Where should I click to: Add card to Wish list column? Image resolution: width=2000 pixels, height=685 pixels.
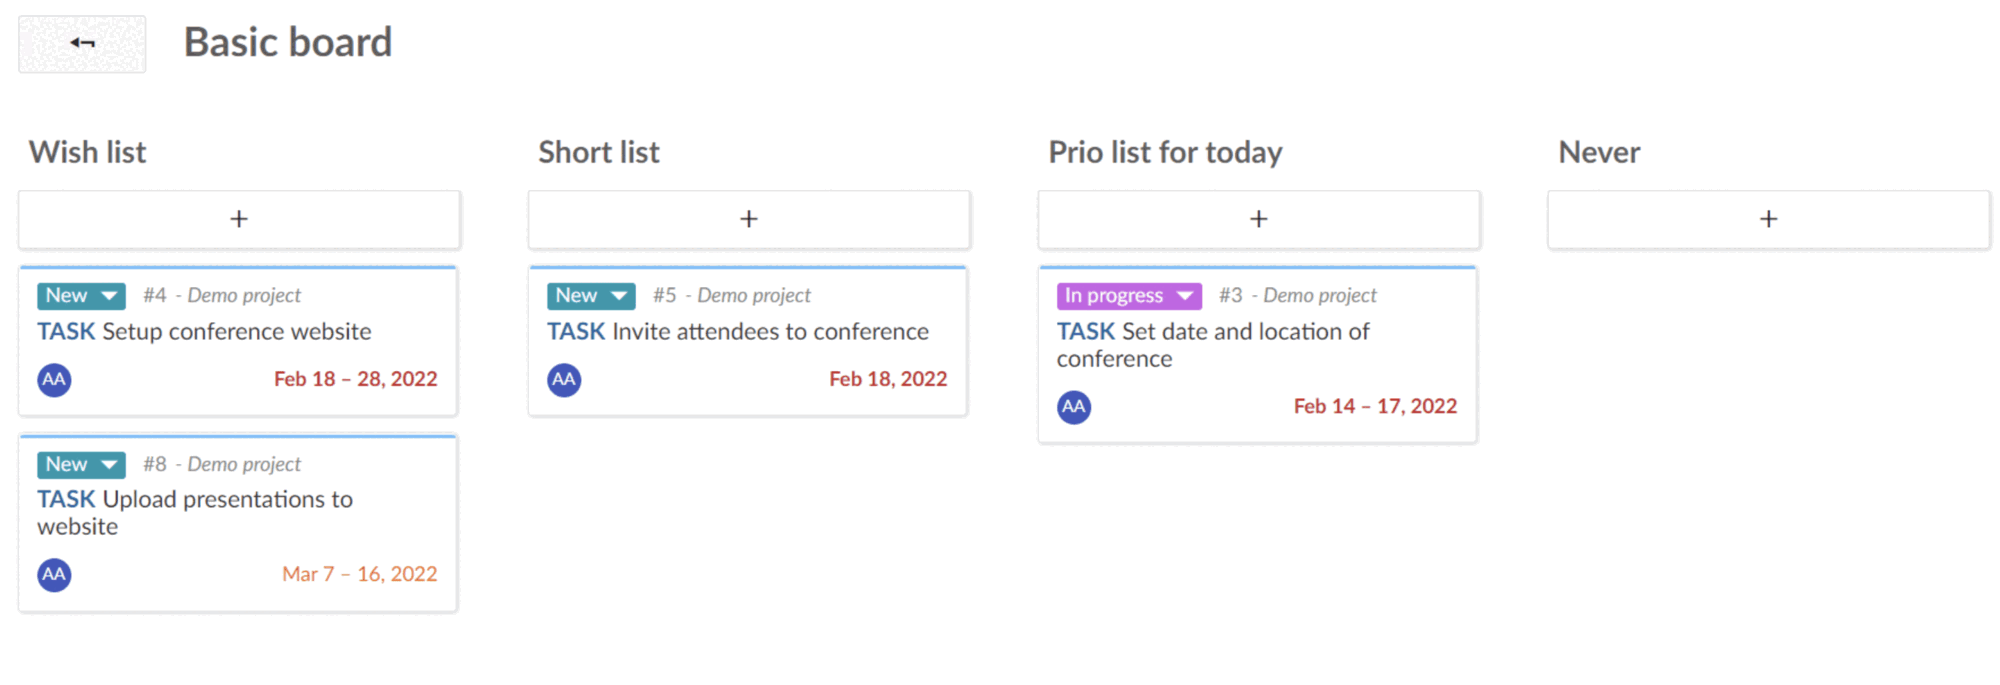point(239,219)
